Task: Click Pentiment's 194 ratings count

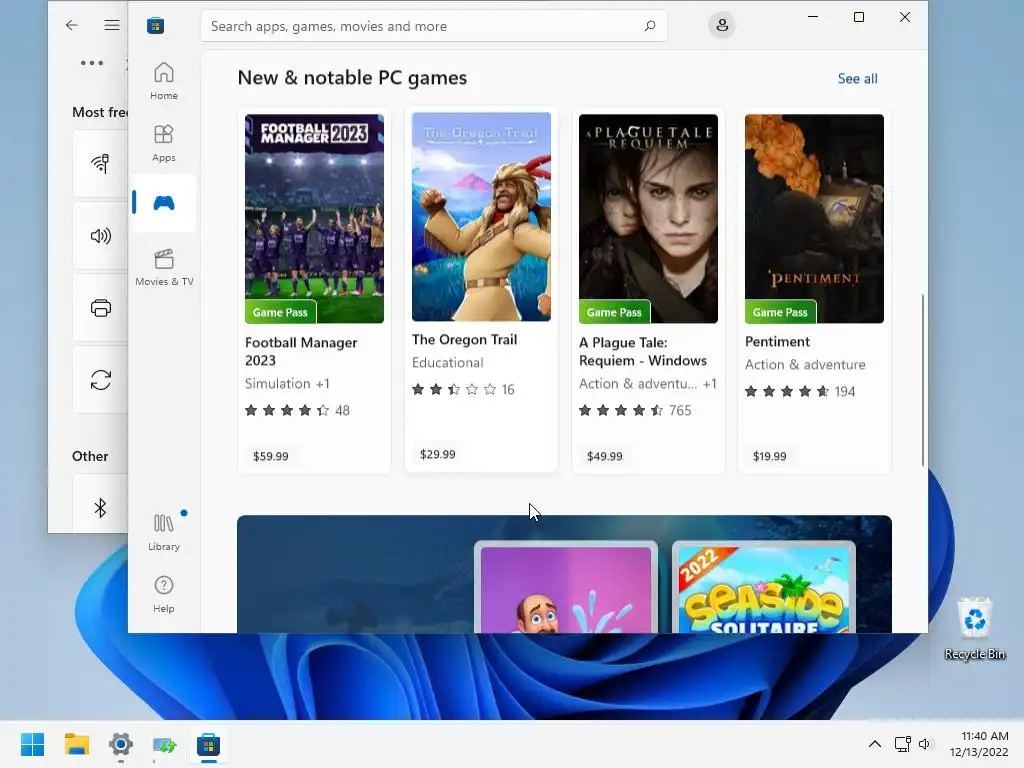Action: tap(844, 391)
